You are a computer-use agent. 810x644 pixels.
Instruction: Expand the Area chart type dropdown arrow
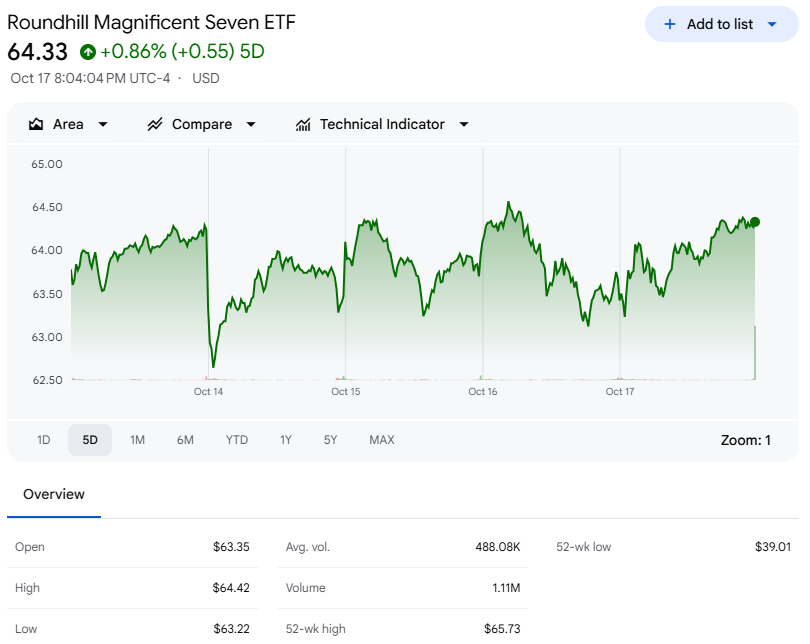[103, 124]
